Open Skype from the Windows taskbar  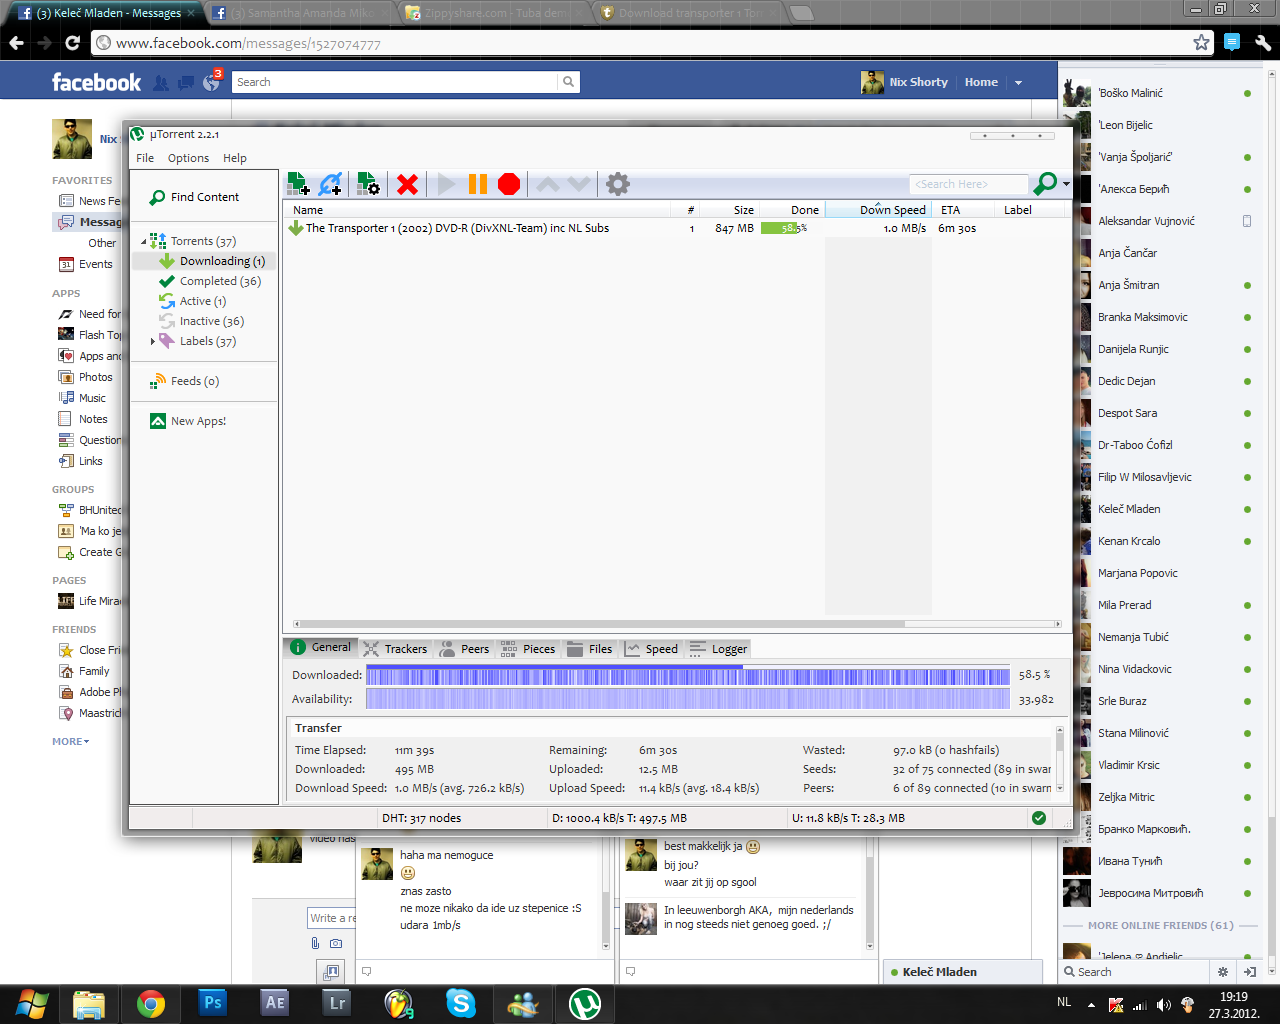point(460,1003)
